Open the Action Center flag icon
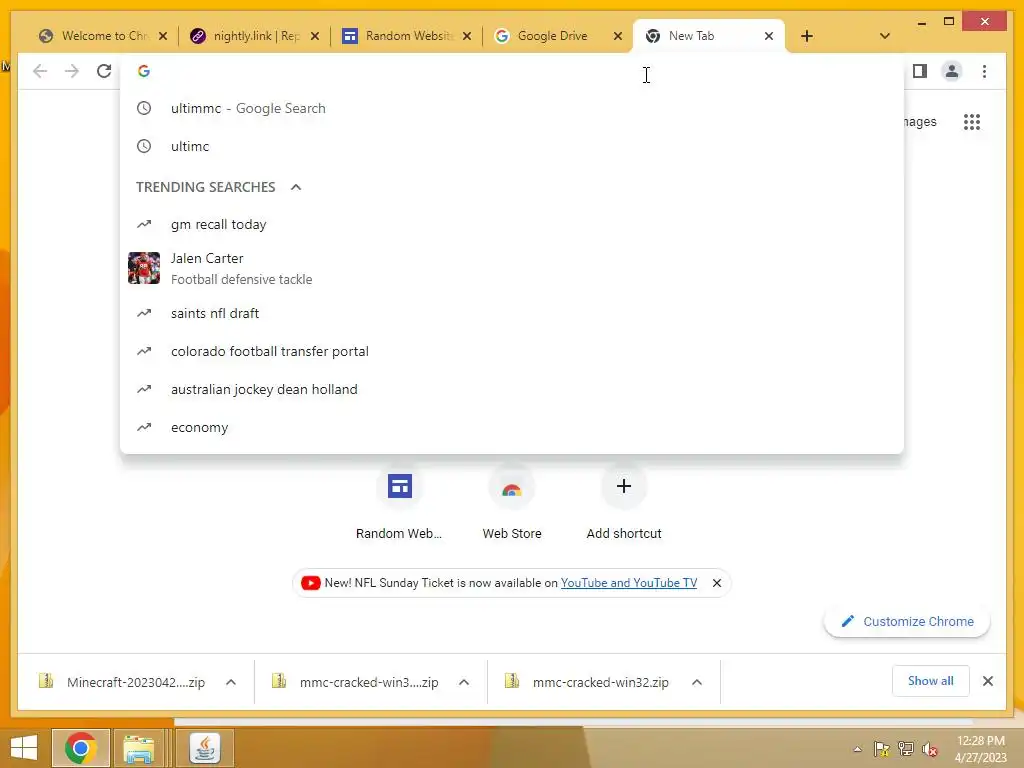1024x768 pixels. 882,749
